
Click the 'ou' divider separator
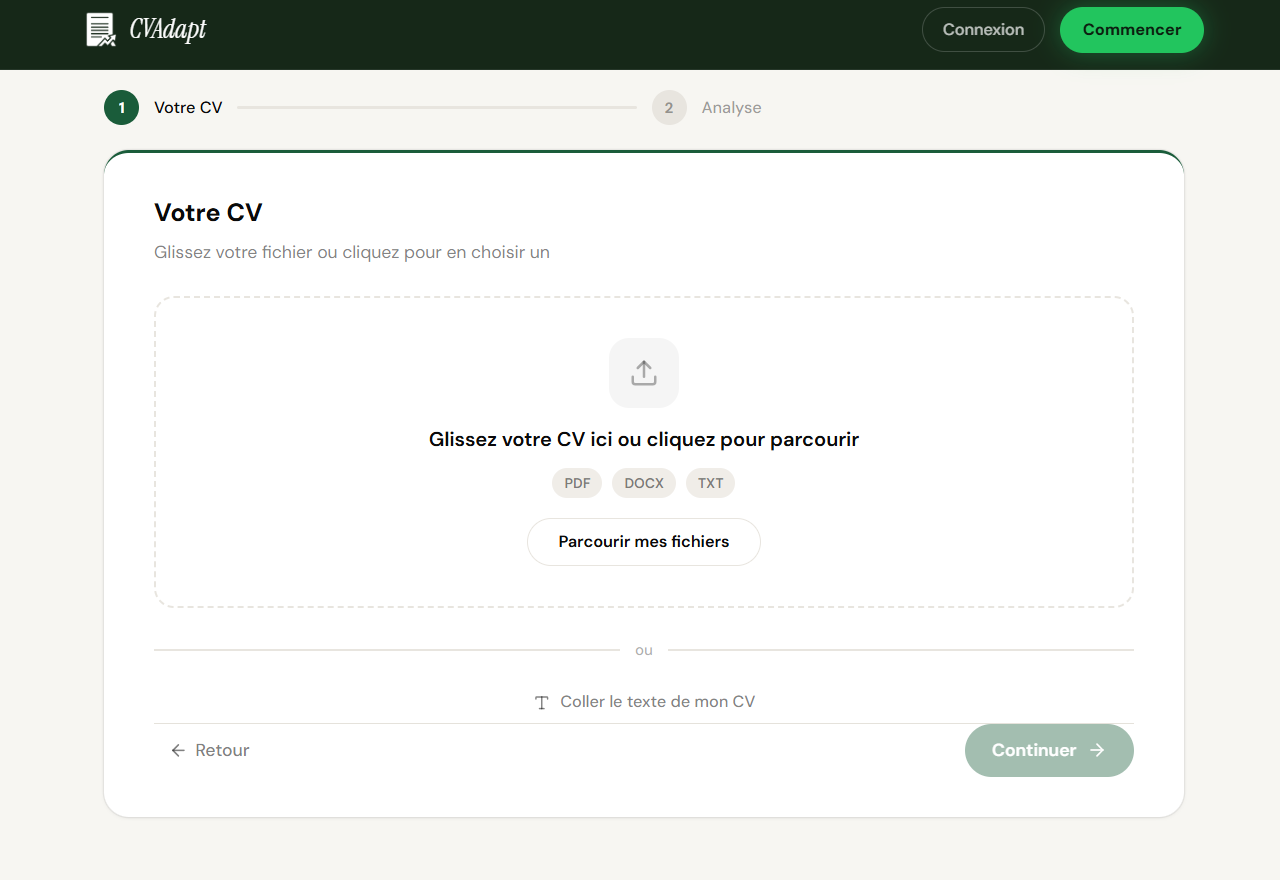(x=644, y=649)
